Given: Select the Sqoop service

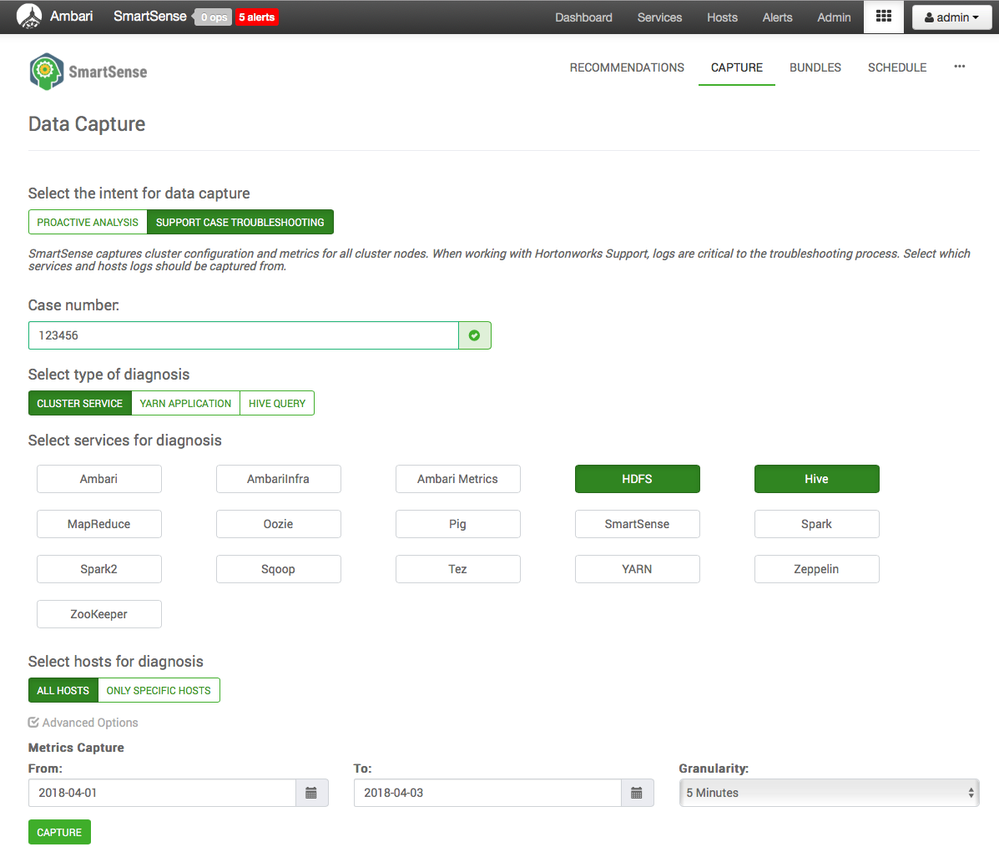Looking at the screenshot, I should [x=278, y=569].
